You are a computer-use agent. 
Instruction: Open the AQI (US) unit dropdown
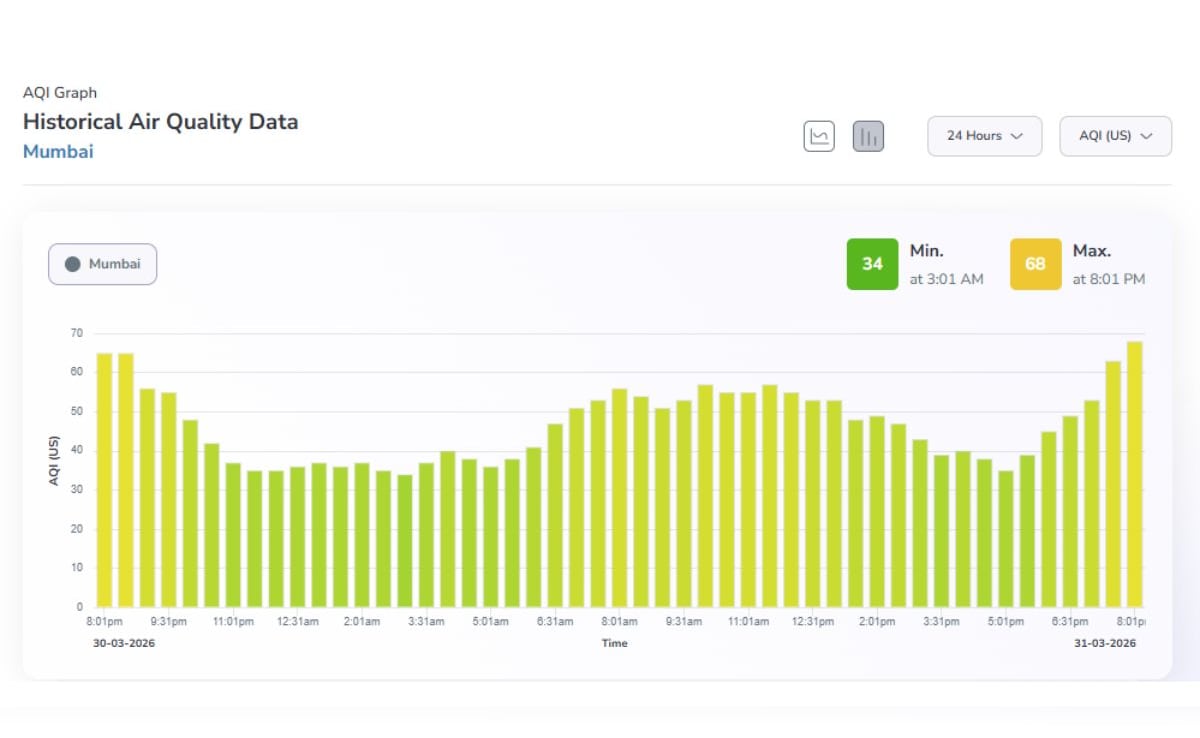pos(1114,136)
